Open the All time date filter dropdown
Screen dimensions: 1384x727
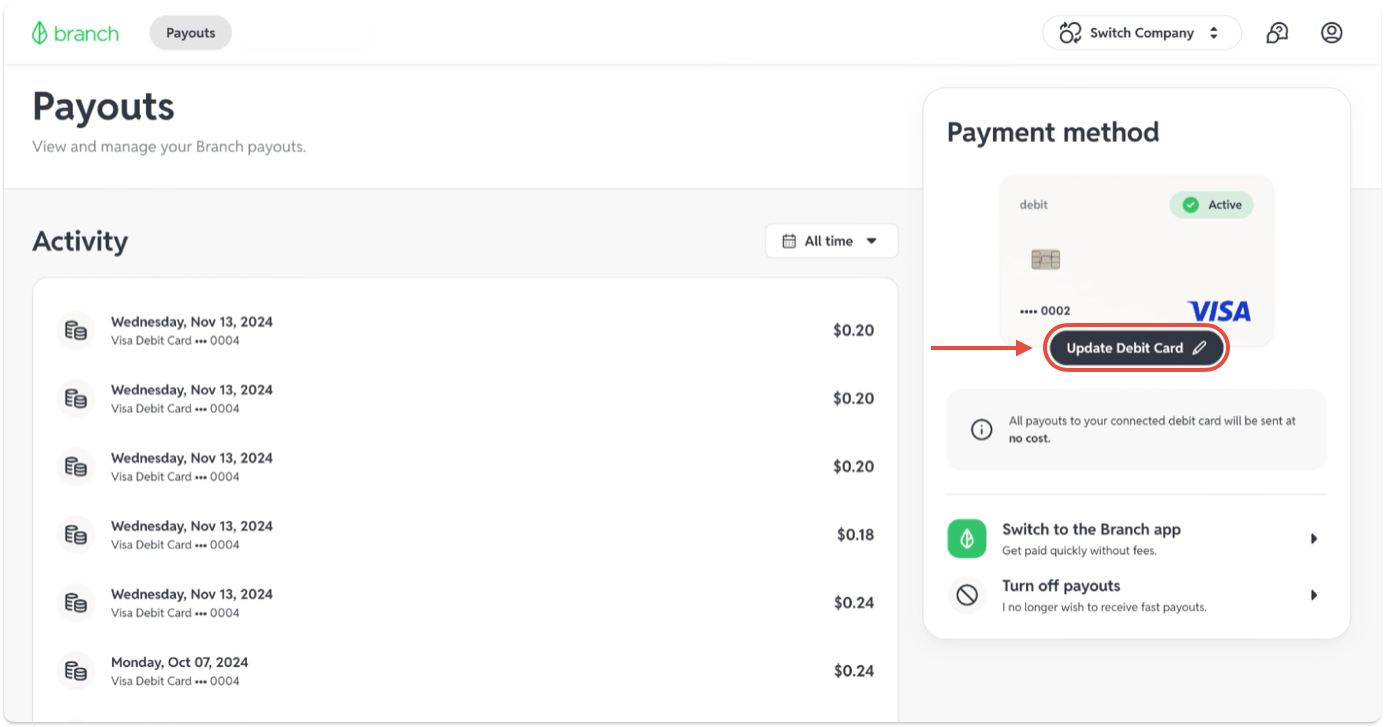(x=832, y=241)
